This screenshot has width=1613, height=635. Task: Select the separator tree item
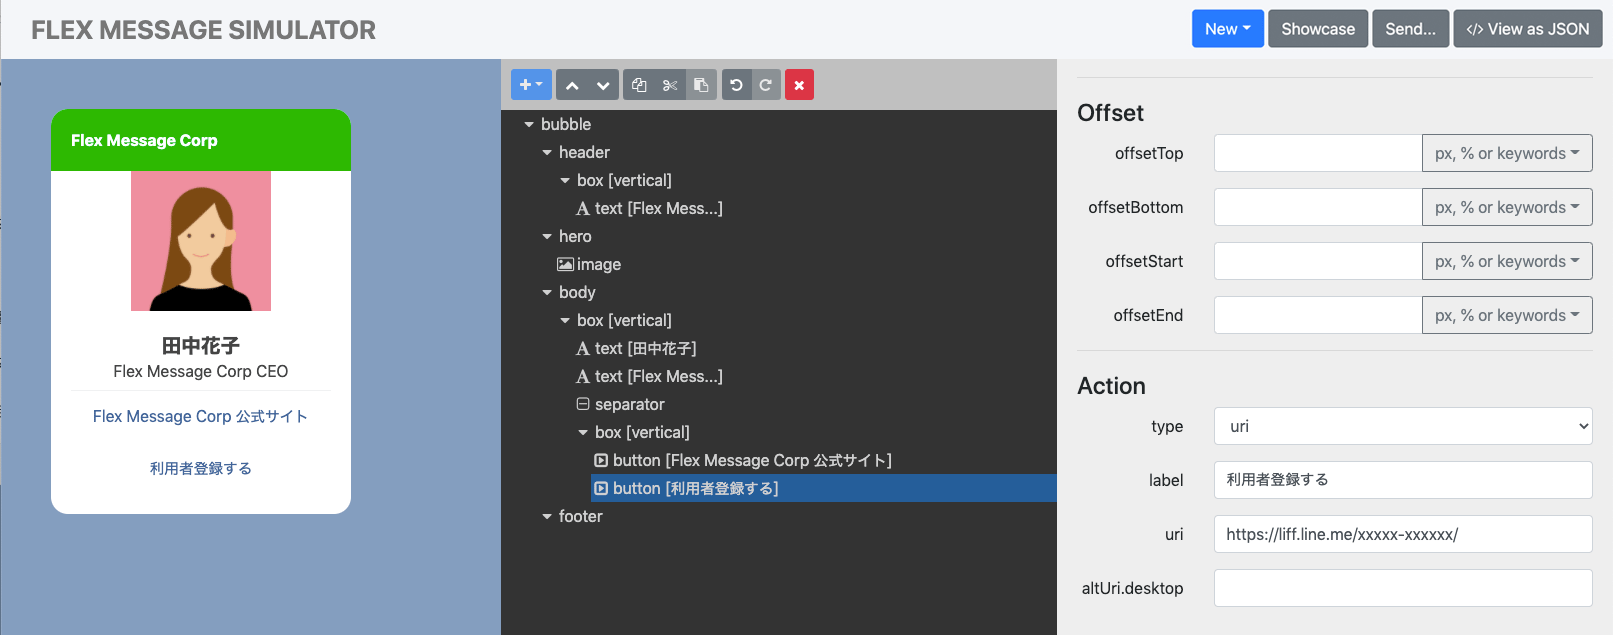(629, 404)
